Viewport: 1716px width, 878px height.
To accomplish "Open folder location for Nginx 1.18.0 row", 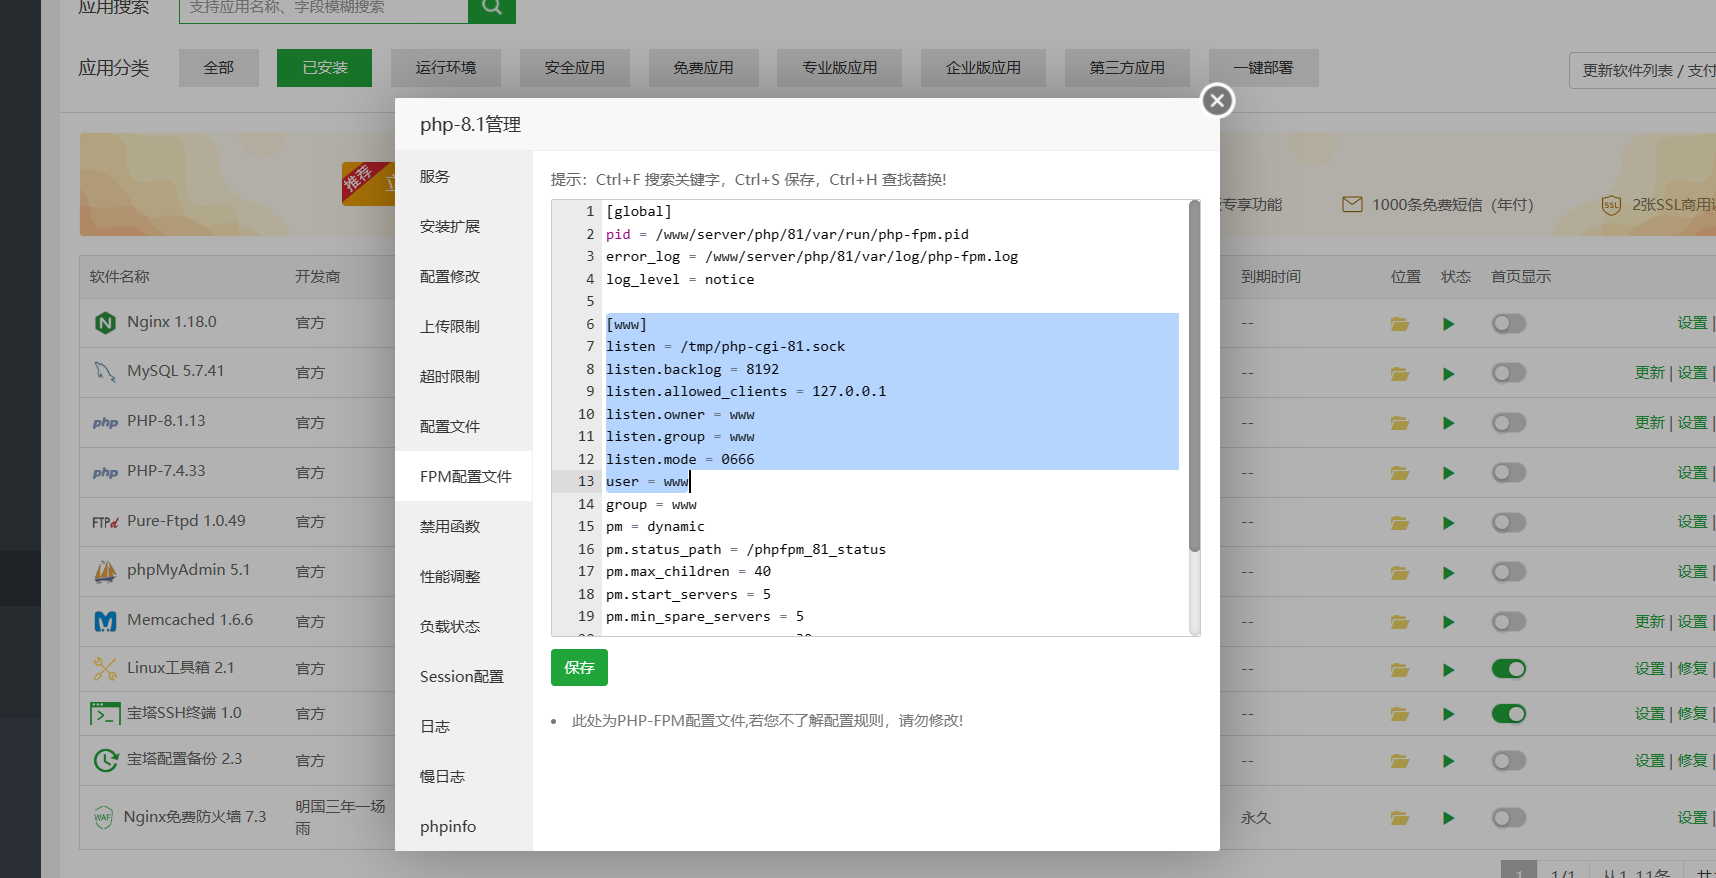I will pyautogui.click(x=1400, y=324).
